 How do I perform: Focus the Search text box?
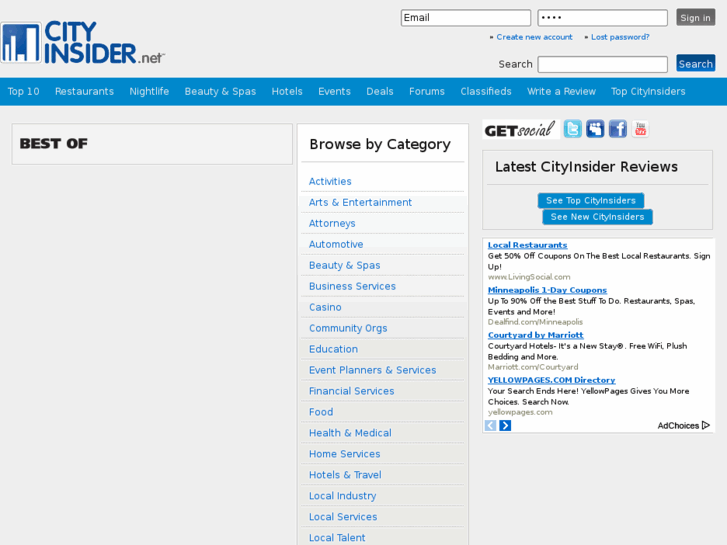point(603,64)
